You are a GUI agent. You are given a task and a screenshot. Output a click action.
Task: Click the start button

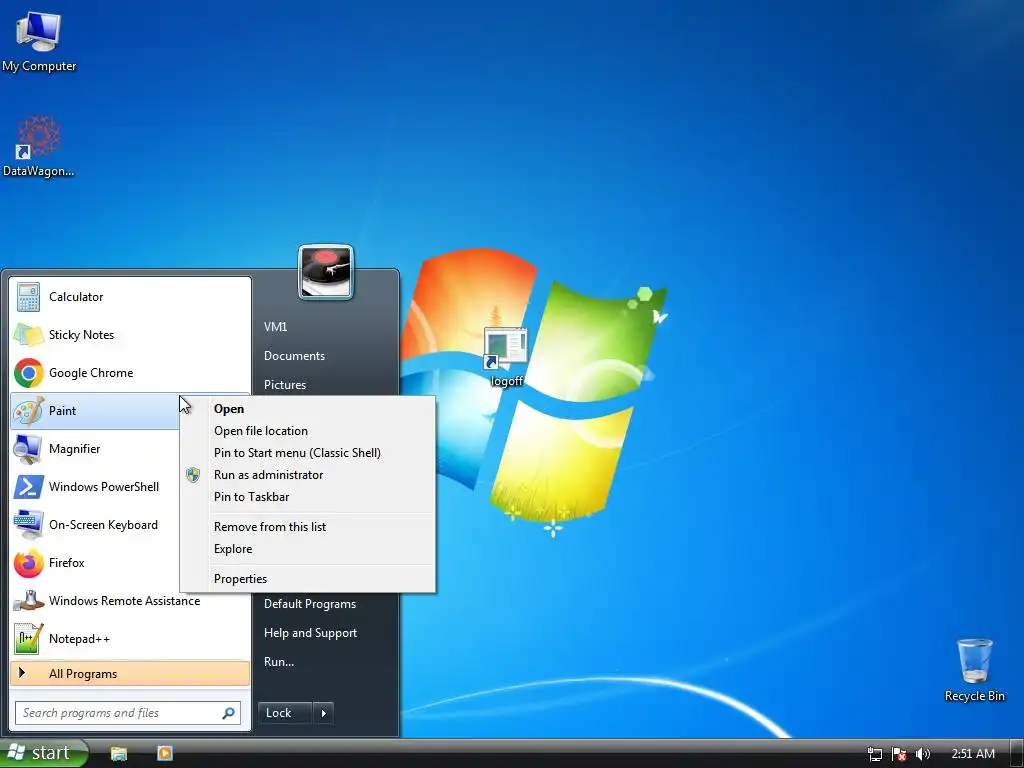tap(44, 754)
